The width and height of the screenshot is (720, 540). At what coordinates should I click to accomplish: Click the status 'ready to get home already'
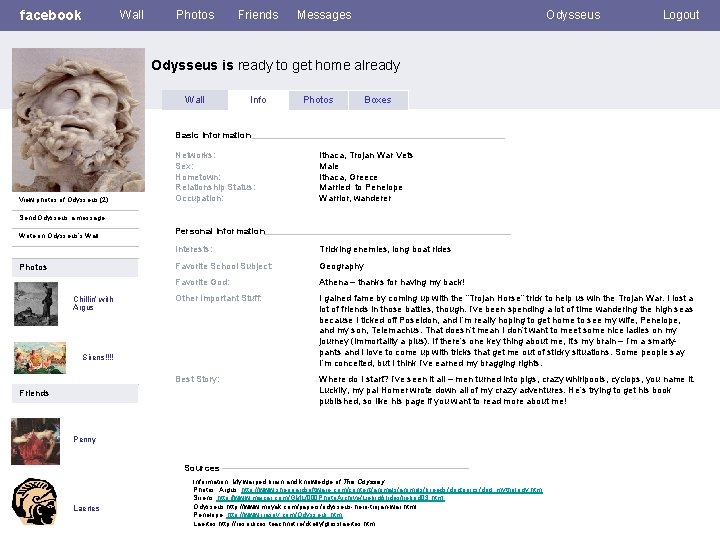319,65
